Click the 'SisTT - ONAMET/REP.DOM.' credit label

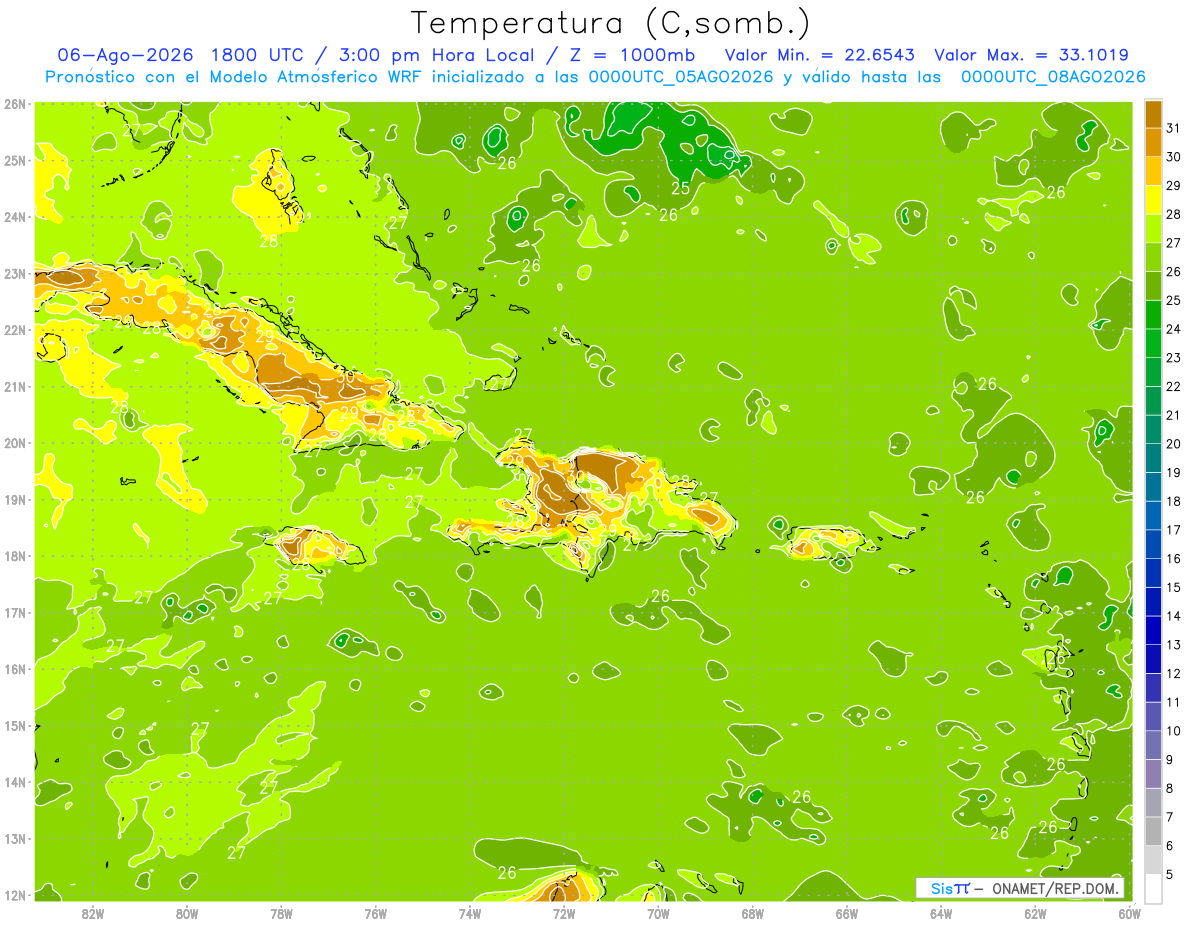click(1020, 888)
